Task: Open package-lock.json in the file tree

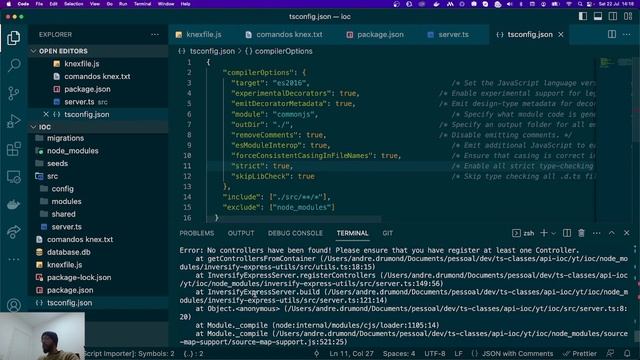Action: [79, 278]
